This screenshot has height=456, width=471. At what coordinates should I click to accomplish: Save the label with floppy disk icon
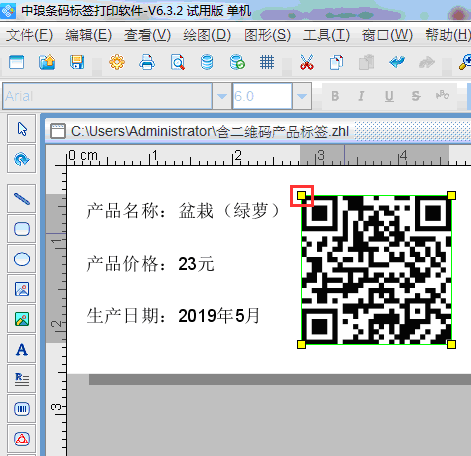[77, 62]
